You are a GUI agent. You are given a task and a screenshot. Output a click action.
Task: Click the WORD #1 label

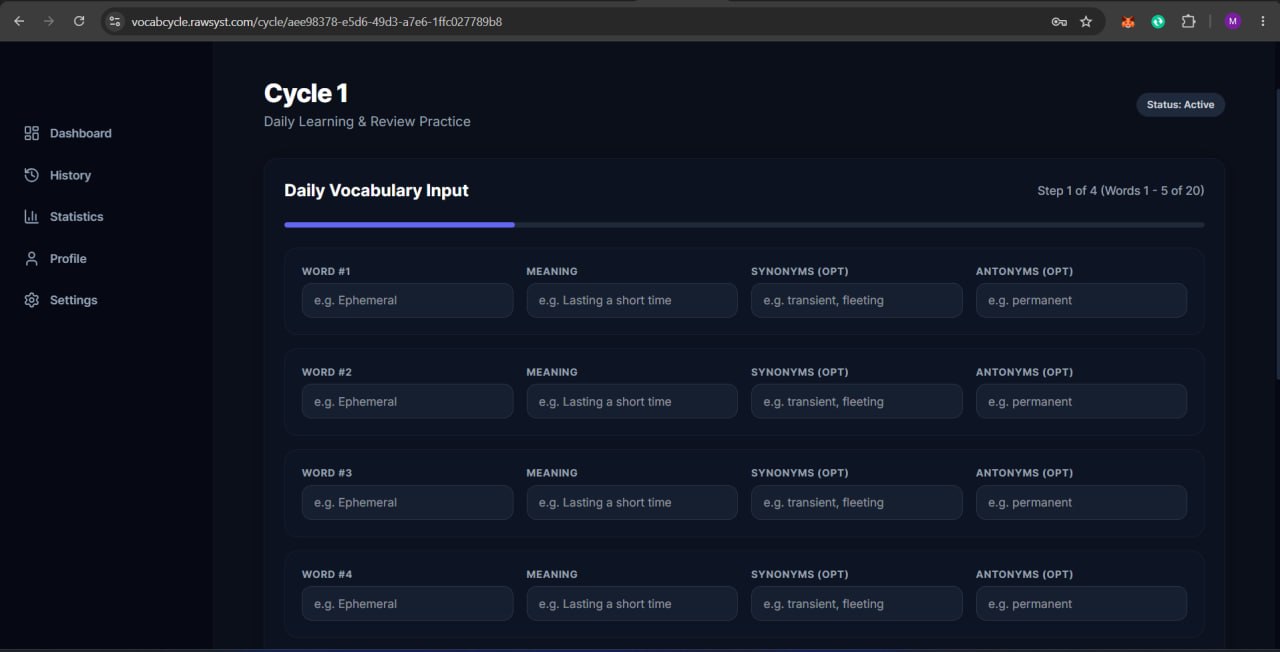(326, 271)
